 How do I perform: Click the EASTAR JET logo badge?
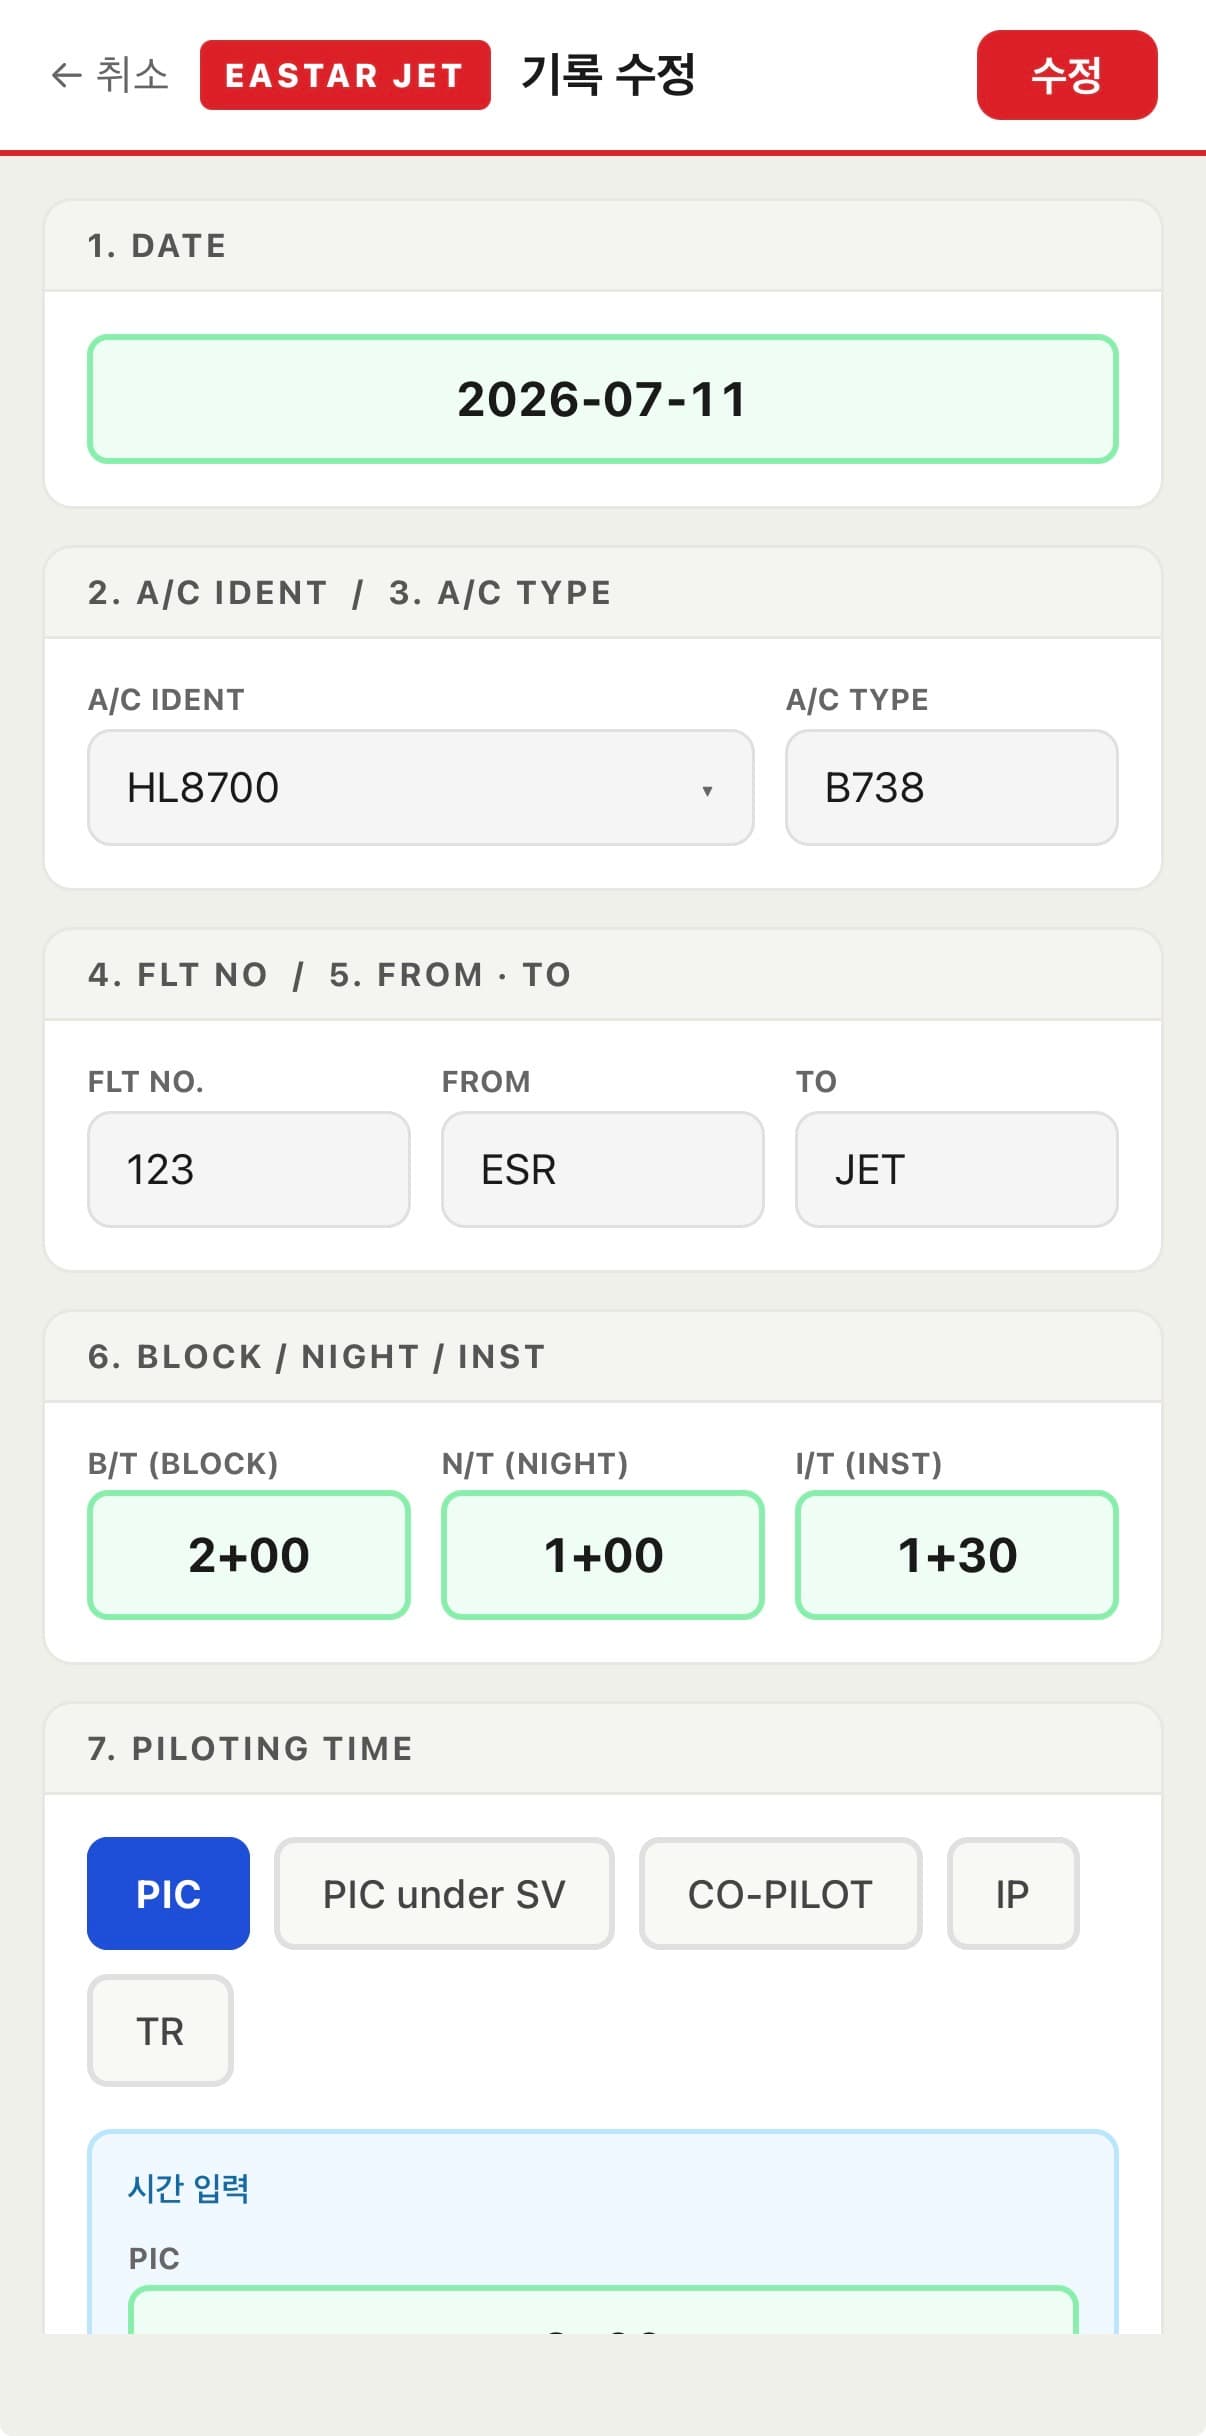[345, 75]
